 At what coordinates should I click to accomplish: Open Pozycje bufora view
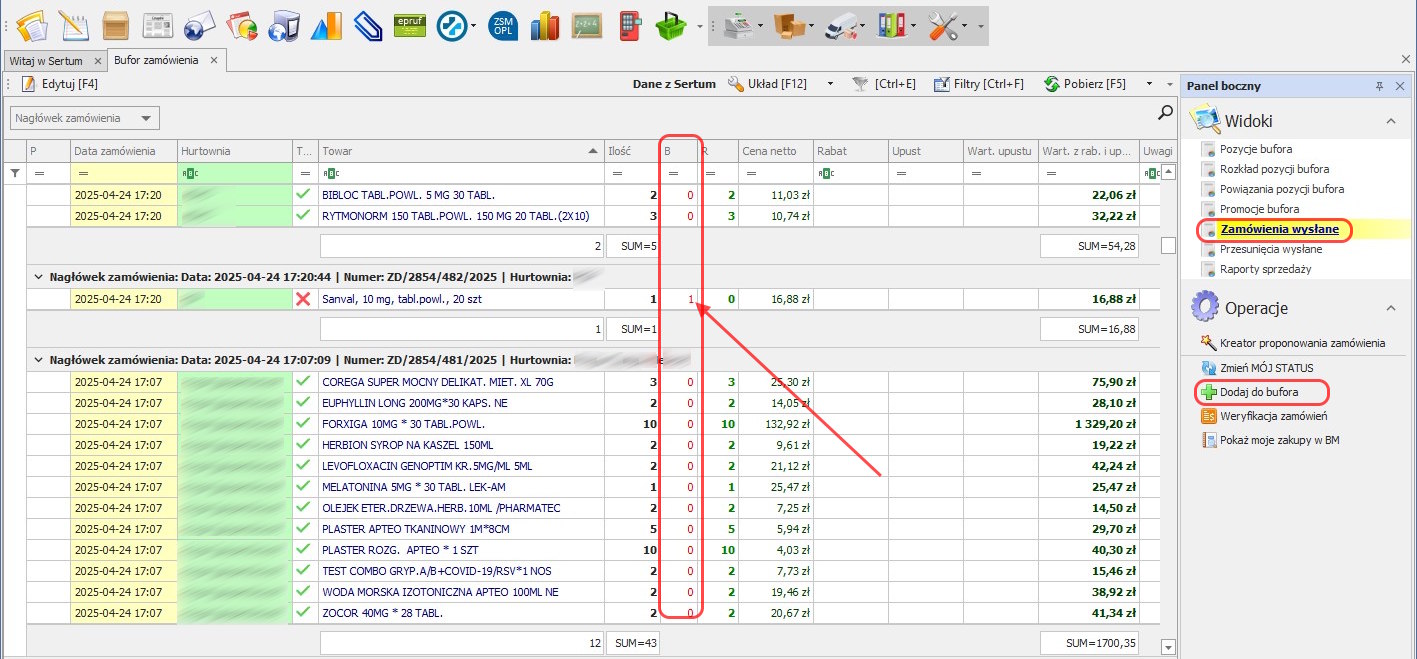click(x=1255, y=149)
